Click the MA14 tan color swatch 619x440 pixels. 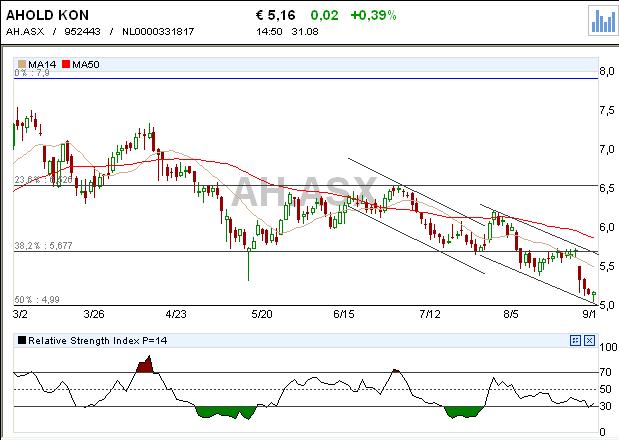22,64
